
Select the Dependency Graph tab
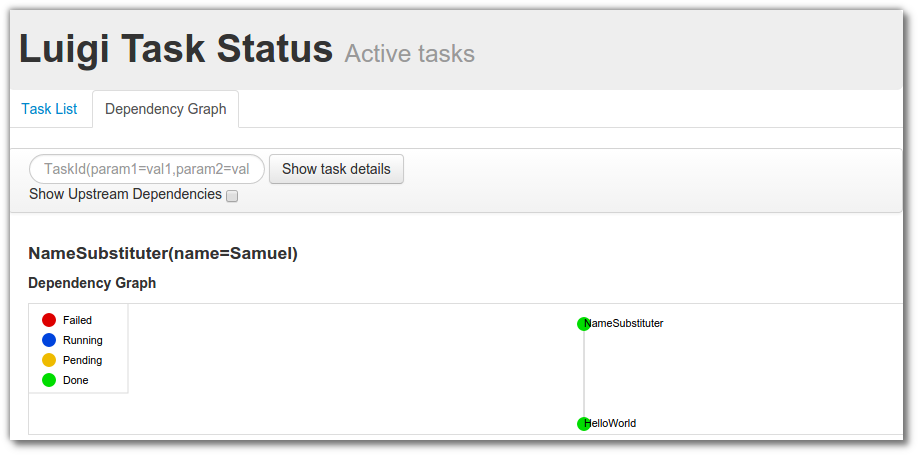[166, 109]
